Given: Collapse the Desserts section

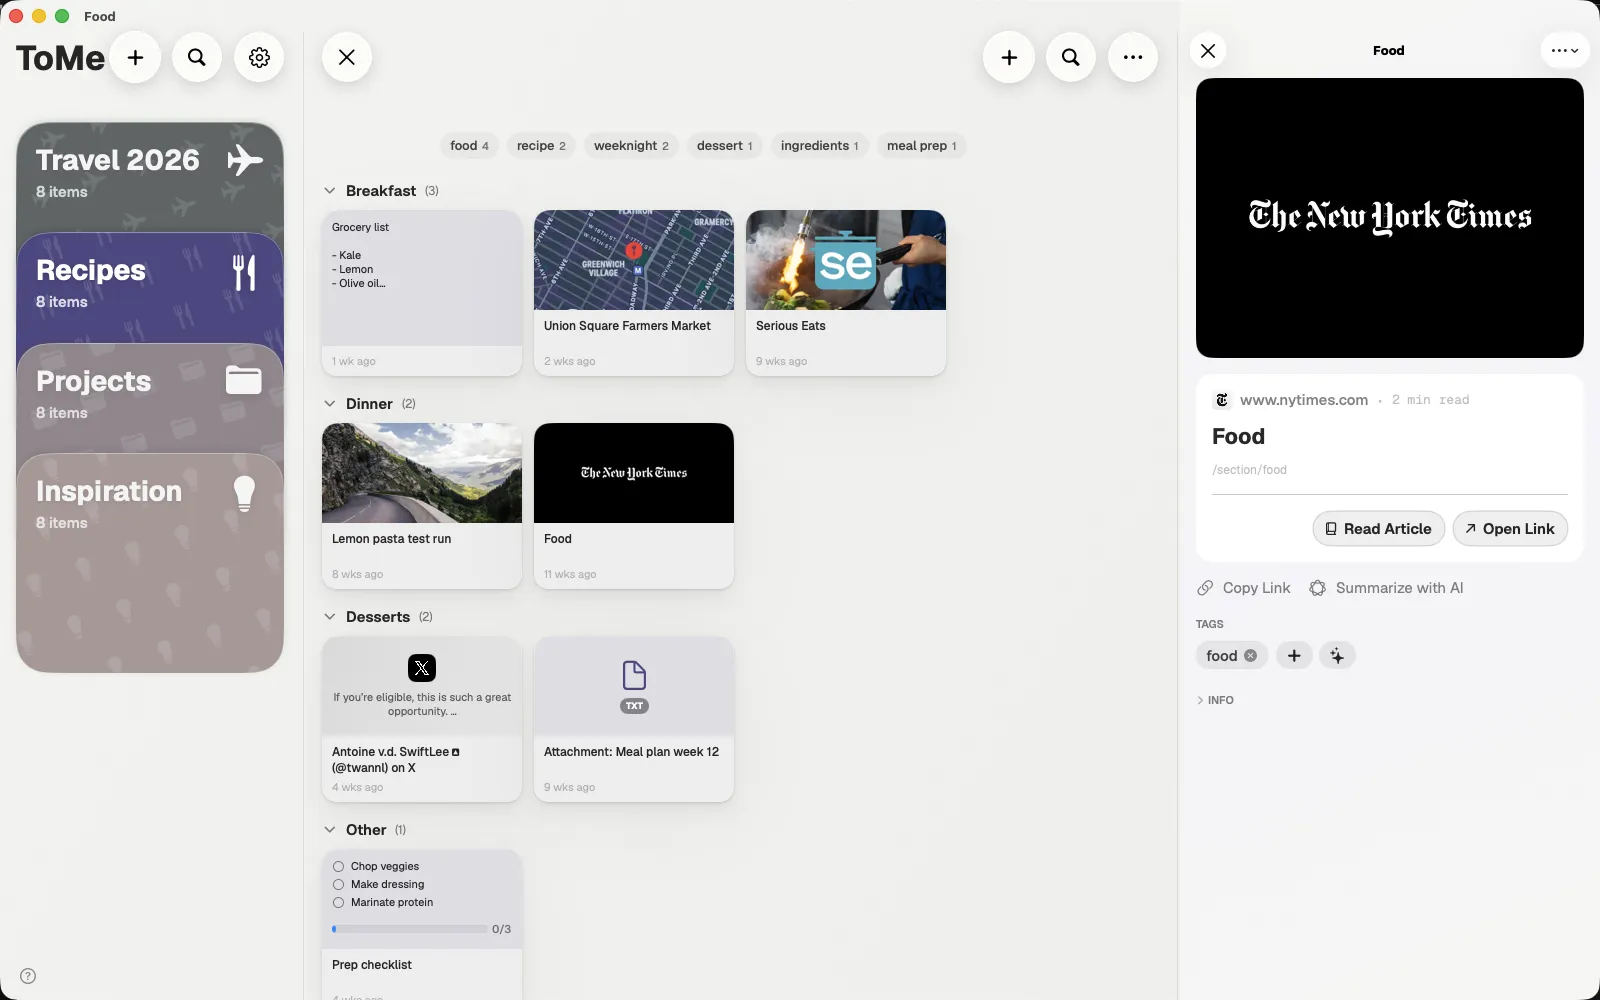Looking at the screenshot, I should pos(329,617).
